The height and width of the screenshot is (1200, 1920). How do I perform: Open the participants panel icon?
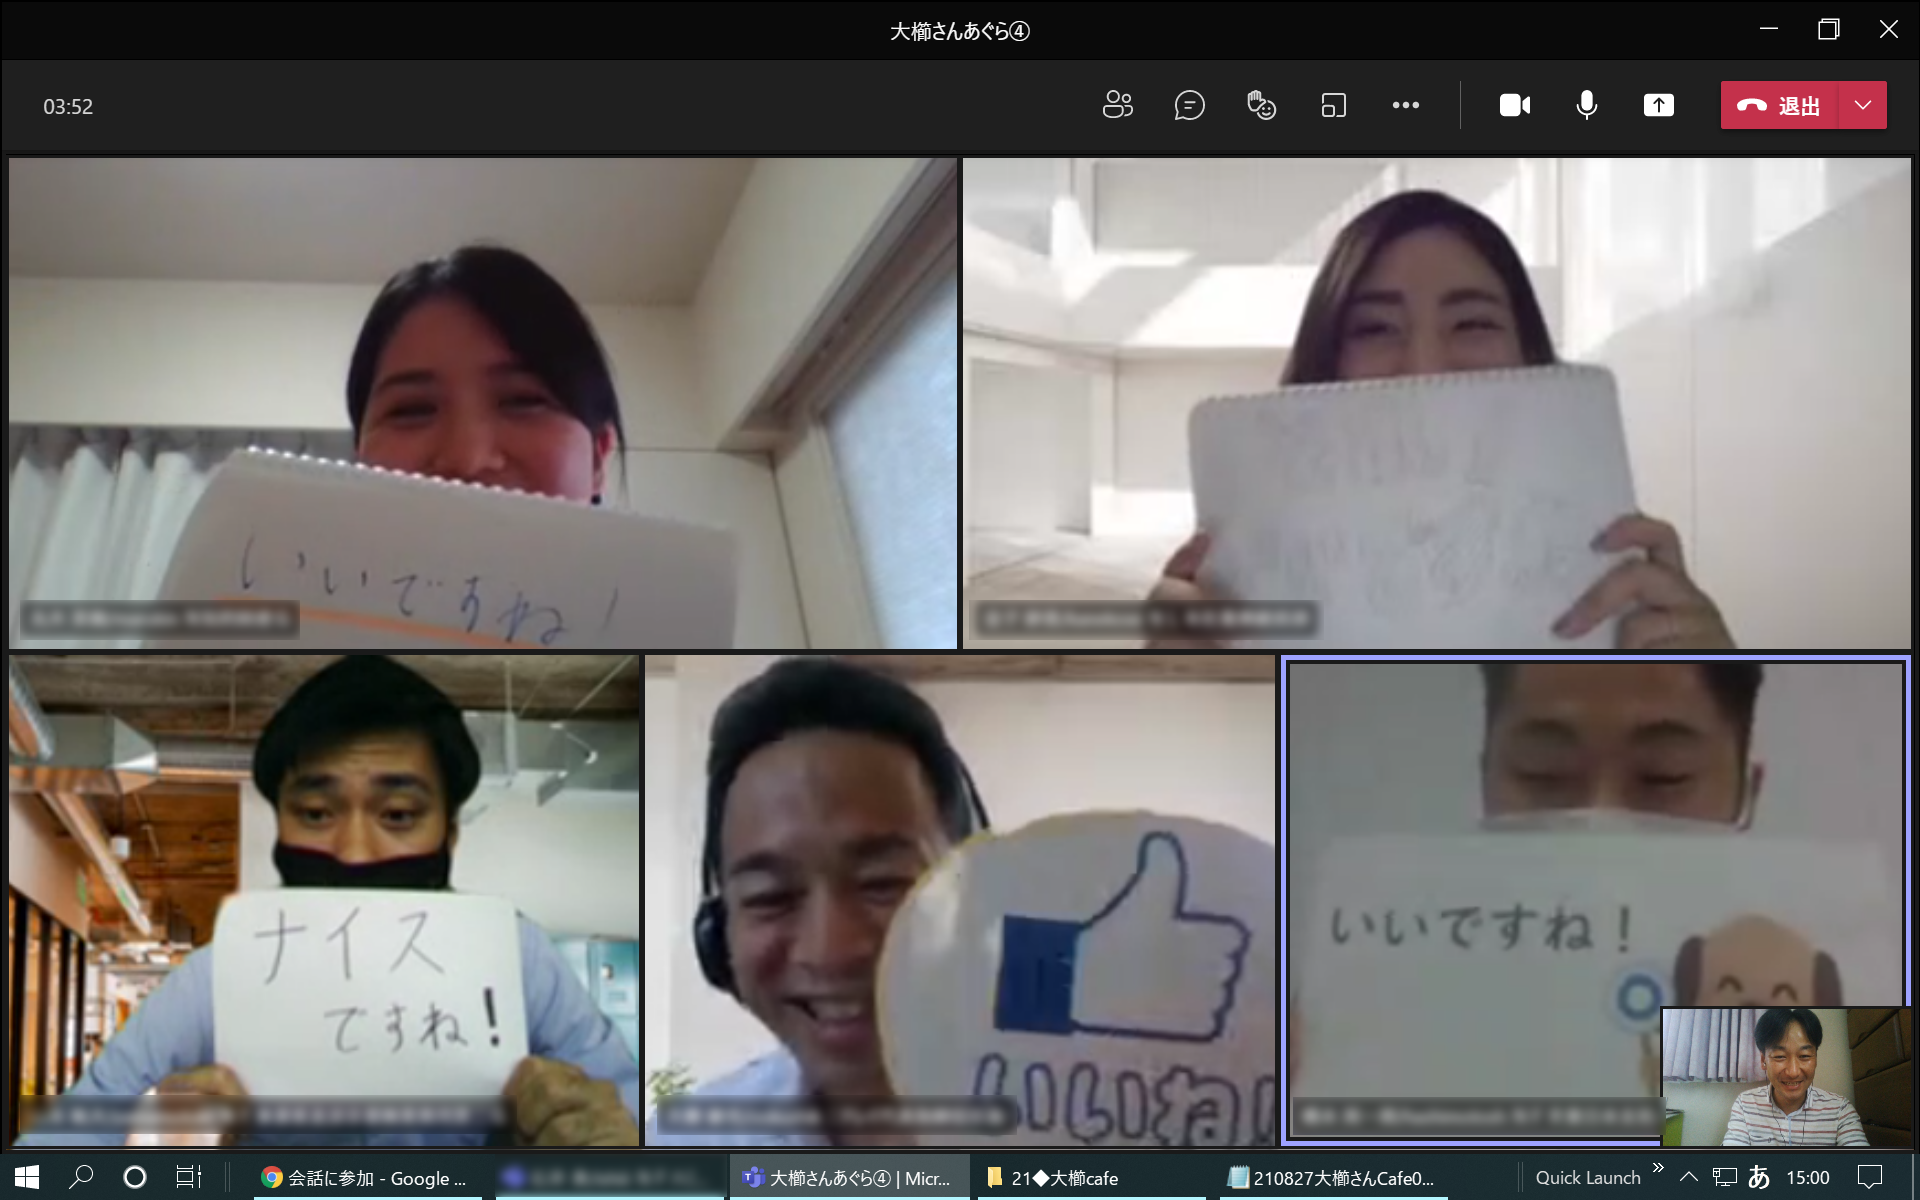1117,105
